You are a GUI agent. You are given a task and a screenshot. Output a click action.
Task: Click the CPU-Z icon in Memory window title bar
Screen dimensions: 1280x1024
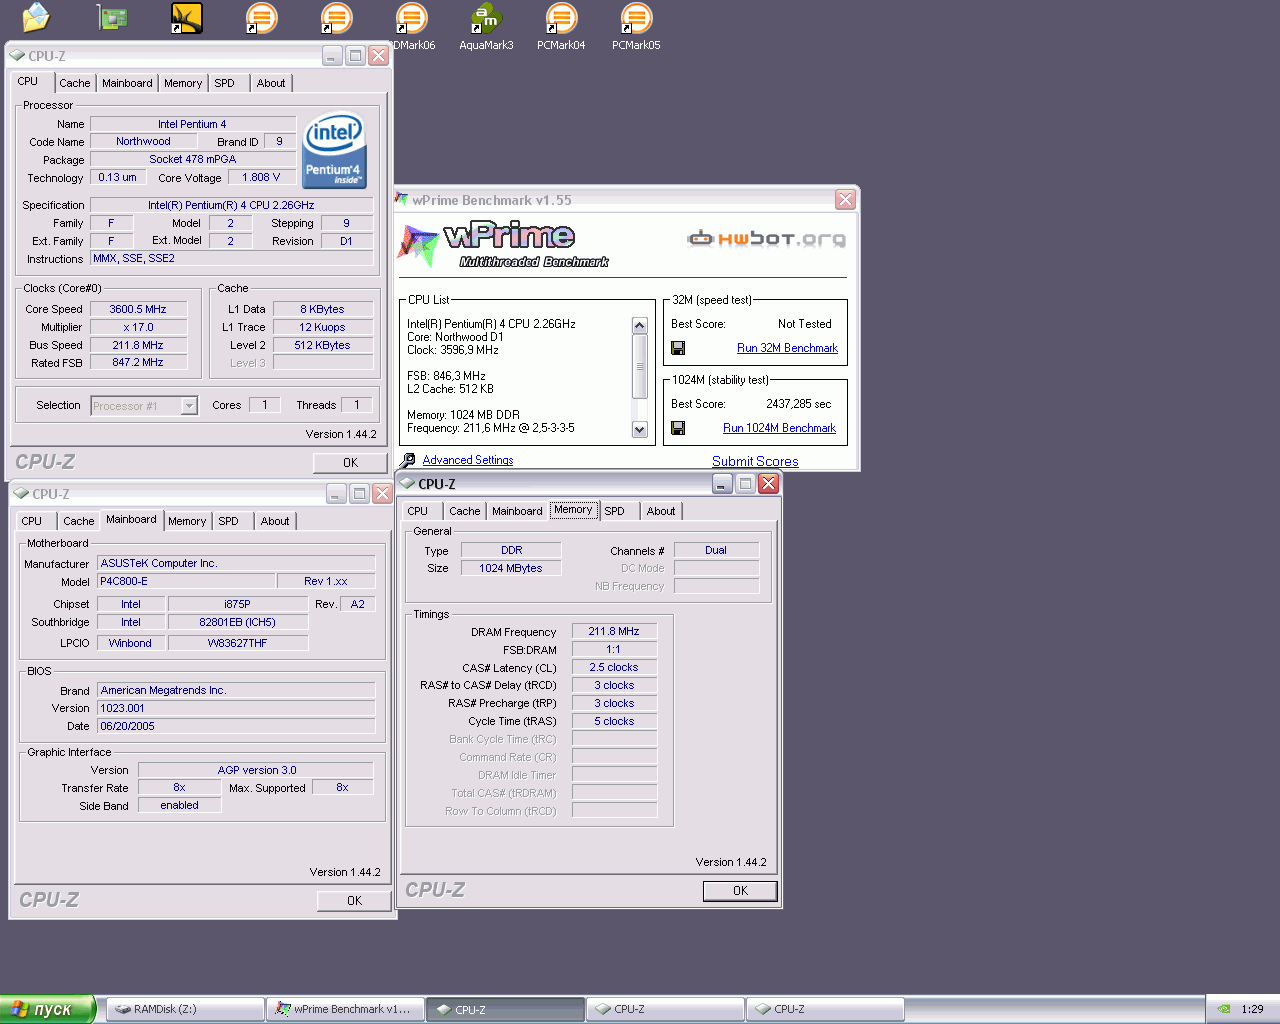click(x=408, y=483)
